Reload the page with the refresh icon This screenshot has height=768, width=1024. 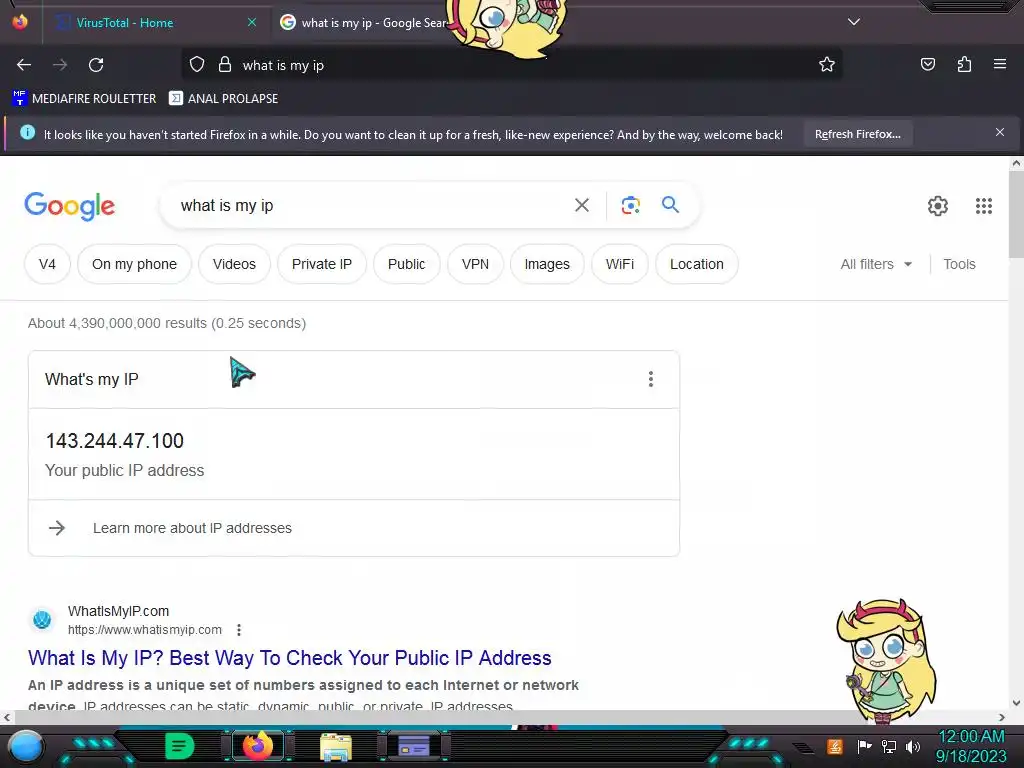(x=96, y=65)
